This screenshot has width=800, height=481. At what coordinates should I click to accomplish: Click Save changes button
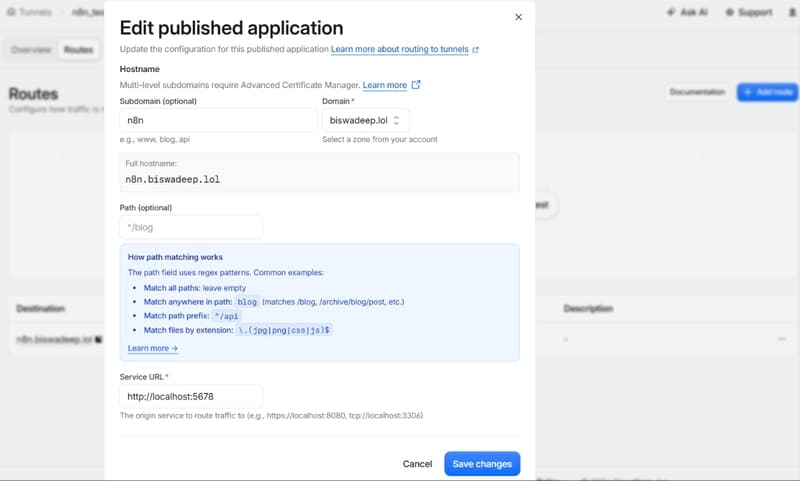click(482, 464)
